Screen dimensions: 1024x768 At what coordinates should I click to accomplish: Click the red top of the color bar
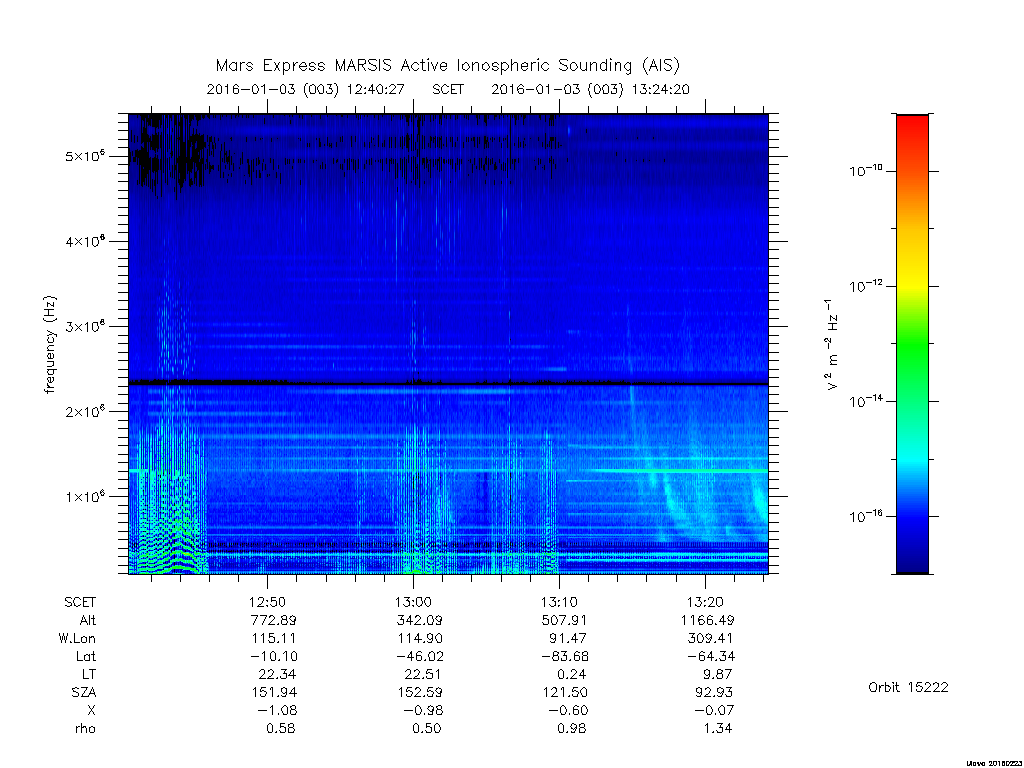tap(912, 131)
